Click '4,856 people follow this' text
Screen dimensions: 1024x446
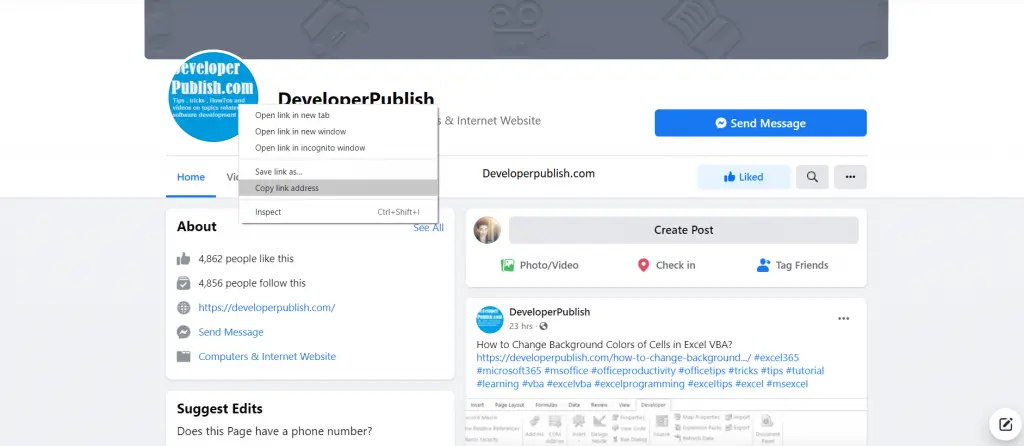[252, 283]
